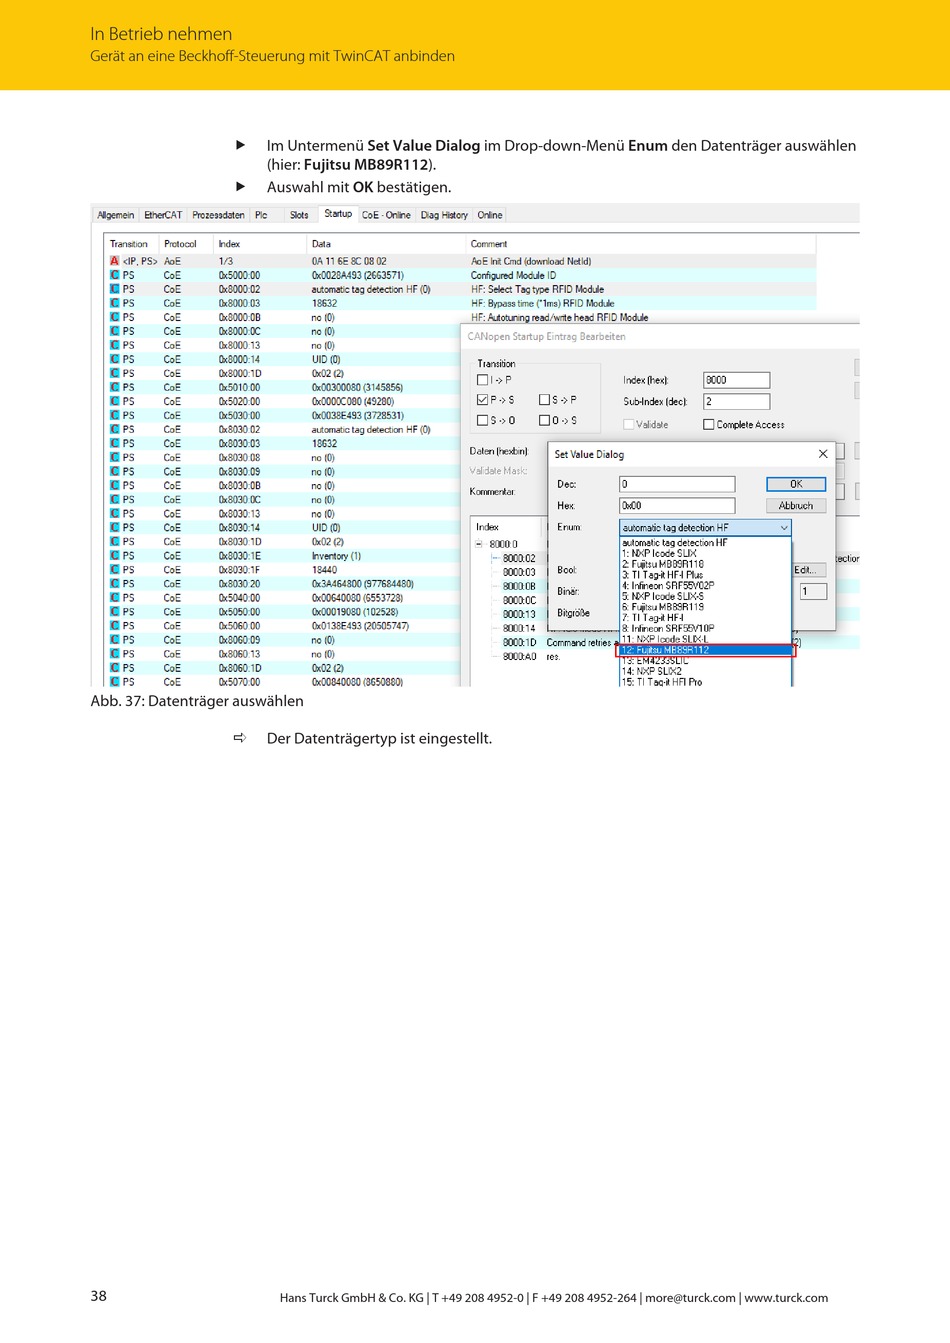Click the C icon of row 0x8030:02
950x1343 pixels.
[x=114, y=429]
